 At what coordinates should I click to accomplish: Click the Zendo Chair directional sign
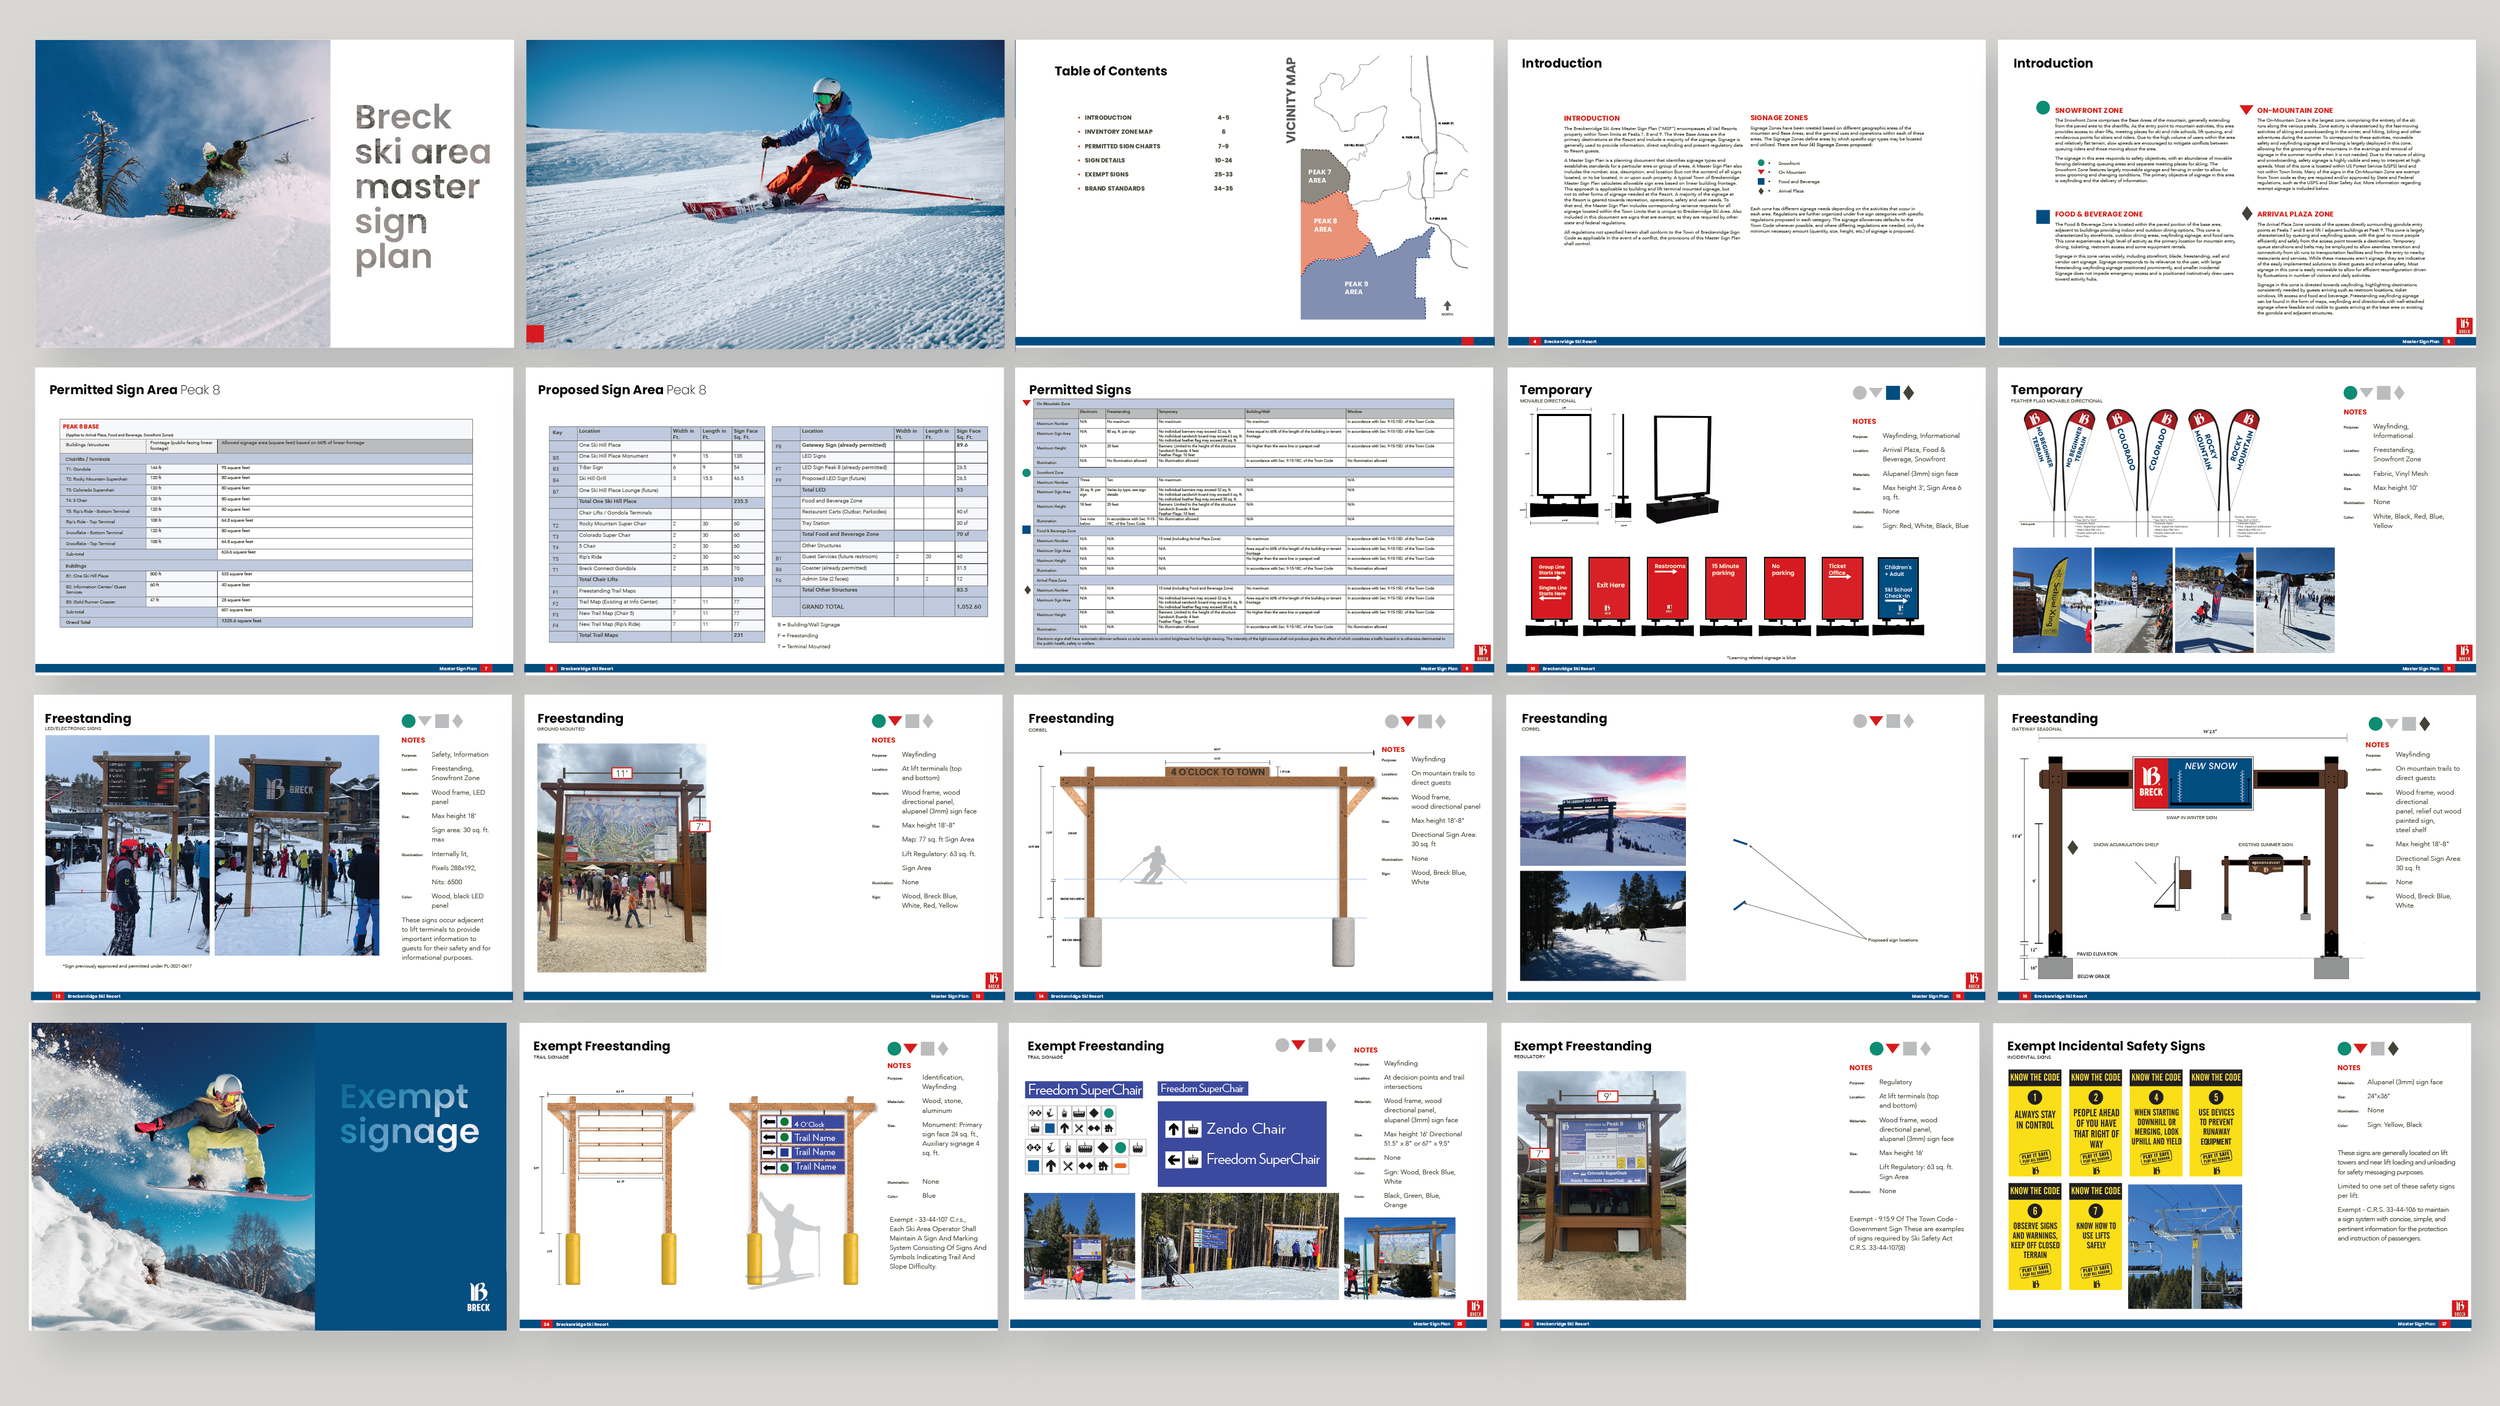tap(1244, 1129)
